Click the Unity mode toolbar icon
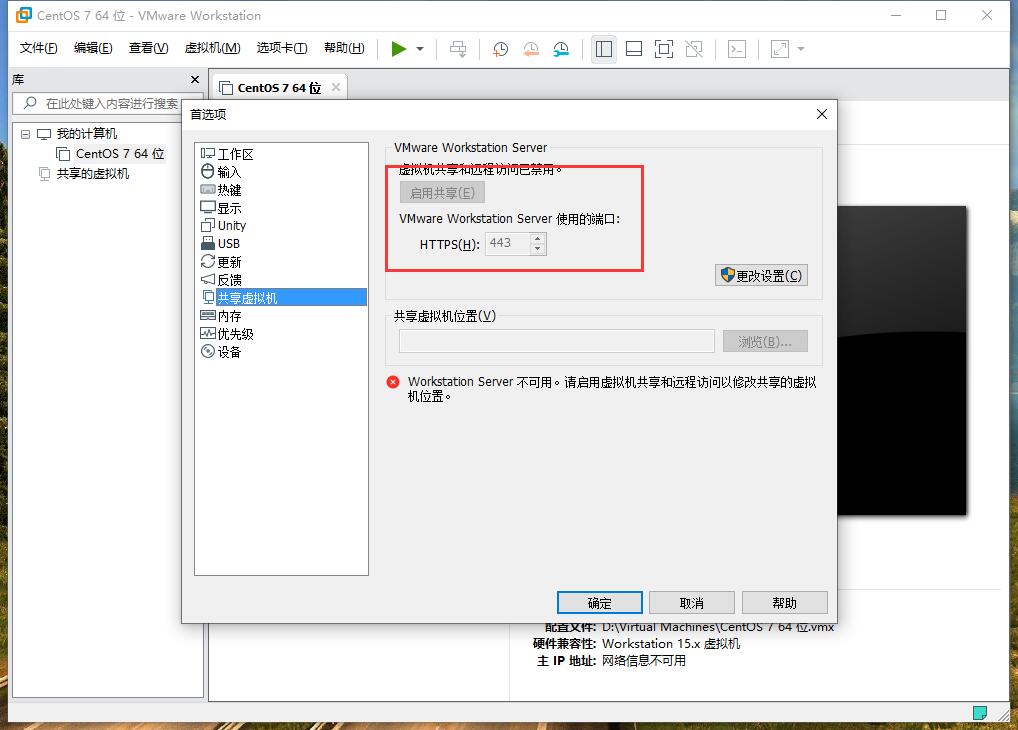 click(x=694, y=49)
